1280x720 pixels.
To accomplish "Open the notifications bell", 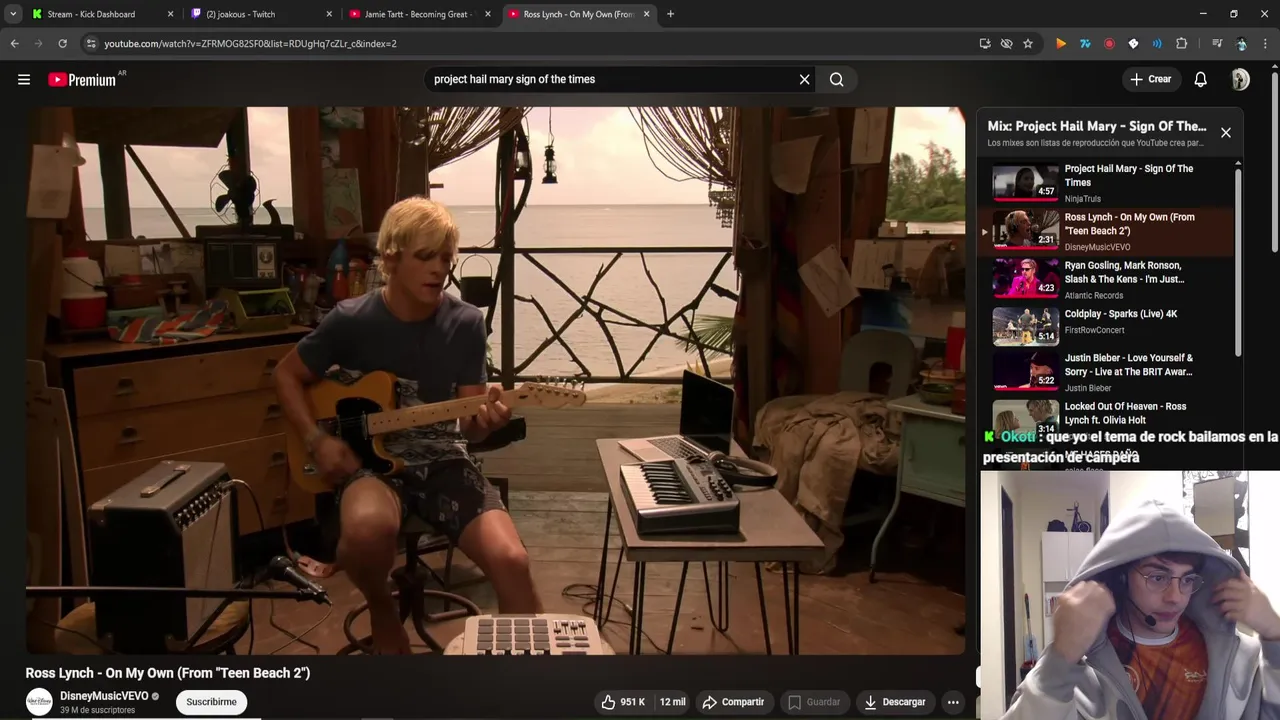I will (x=1201, y=80).
